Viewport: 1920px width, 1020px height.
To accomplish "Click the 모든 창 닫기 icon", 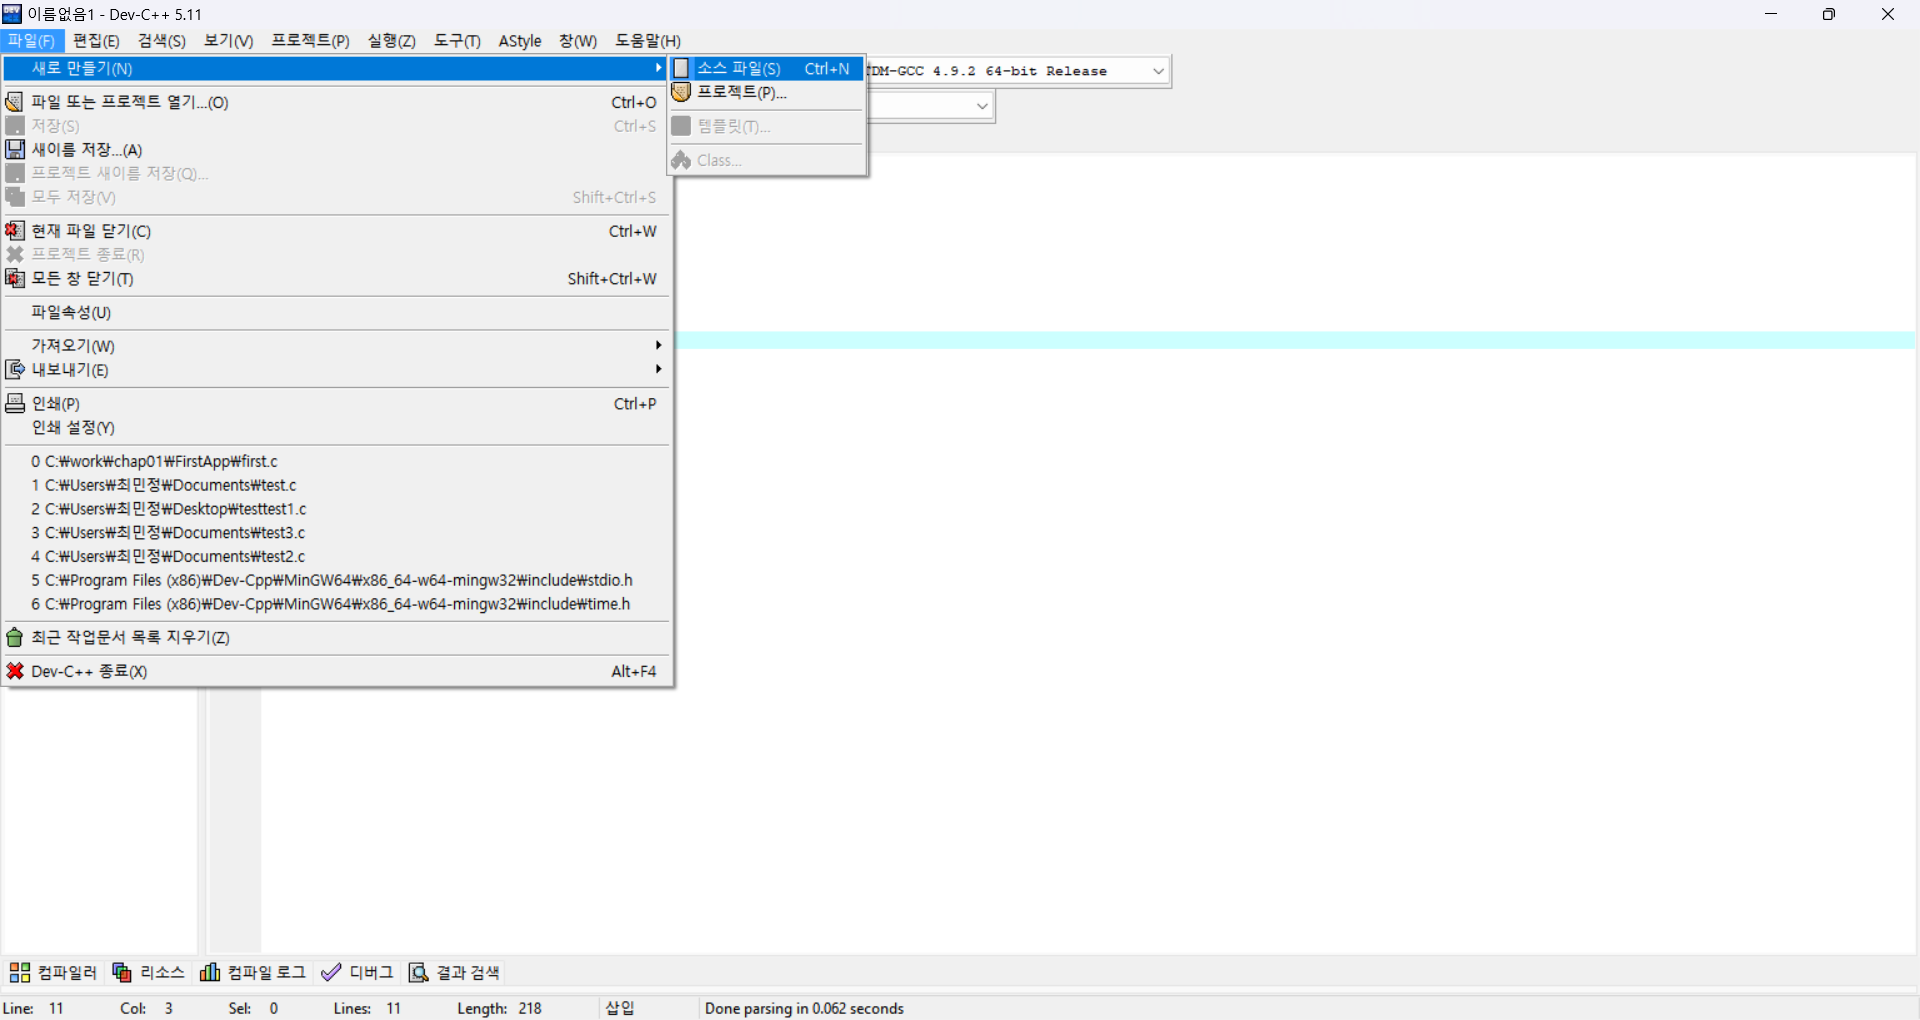I will pos(15,278).
